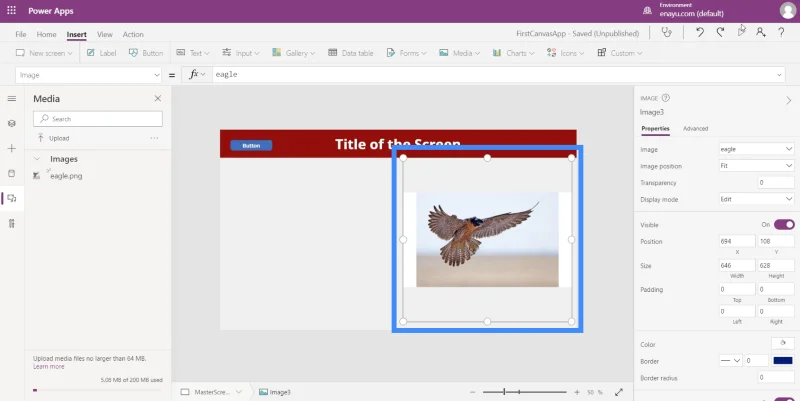Open the Data sources cylinder icon
The image size is (800, 401).
tap(12, 173)
